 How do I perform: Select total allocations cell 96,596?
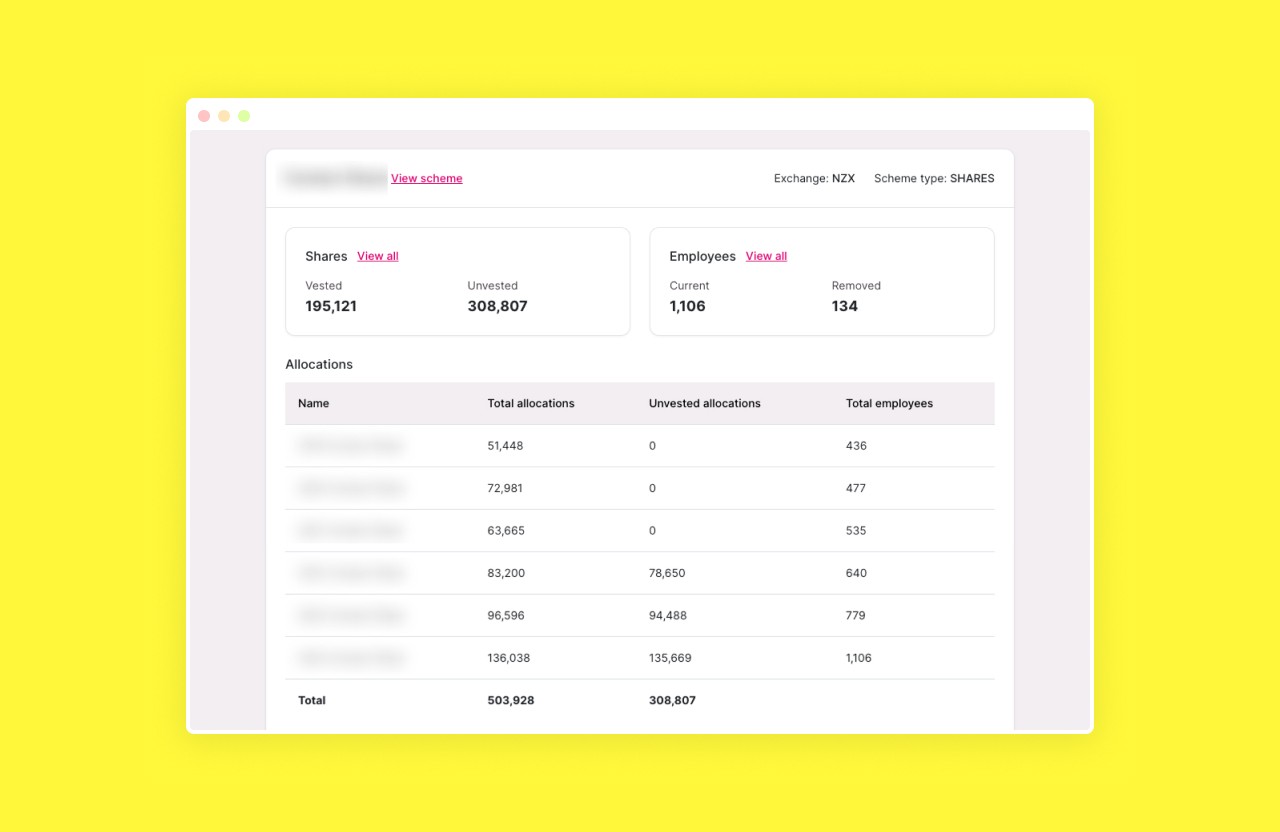tap(506, 616)
